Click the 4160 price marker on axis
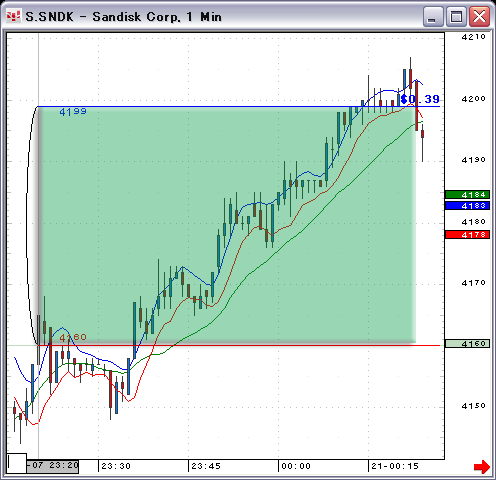 point(467,343)
